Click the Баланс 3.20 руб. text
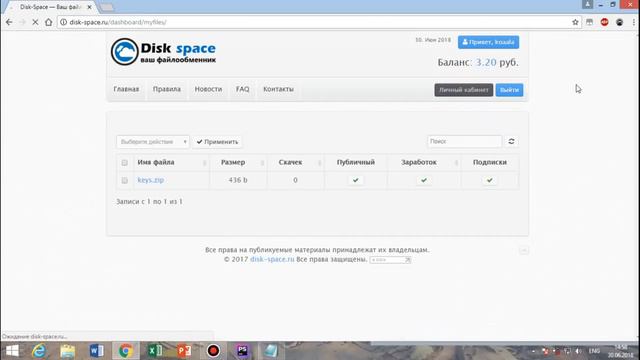640x360 pixels. 478,62
